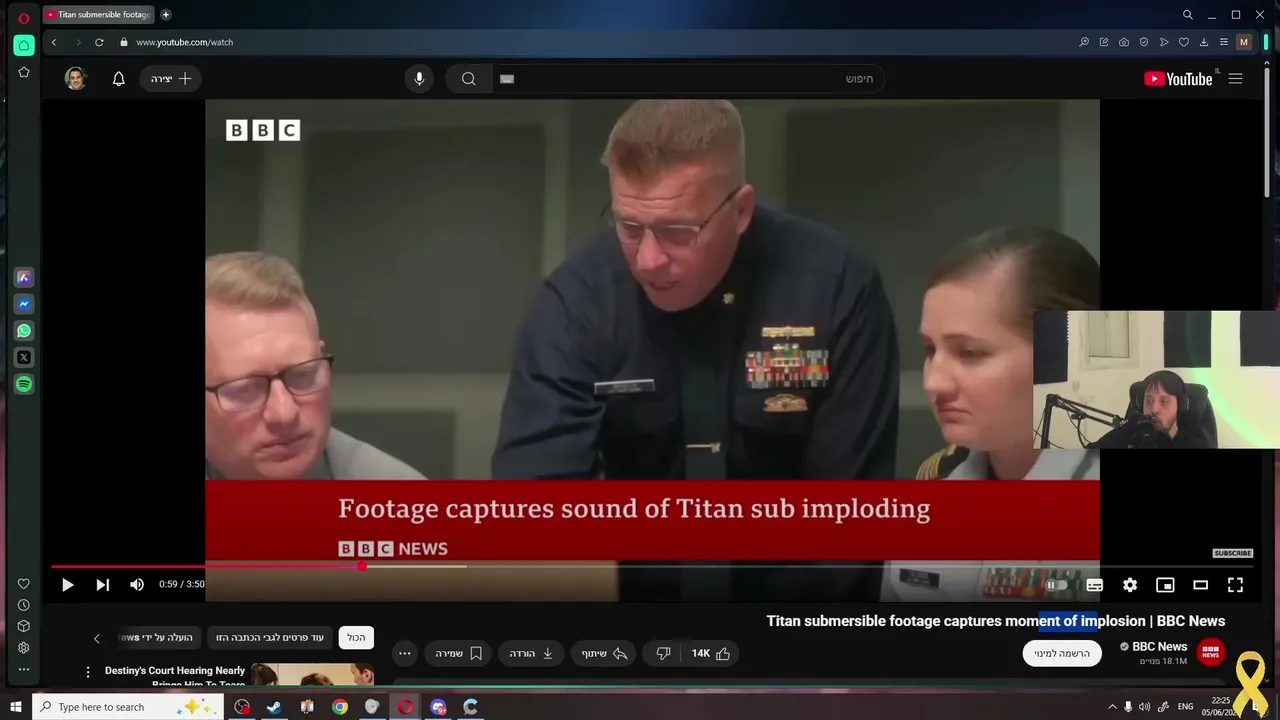The width and height of the screenshot is (1280, 720).
Task: Download the video via הורדה button
Action: pyautogui.click(x=531, y=653)
